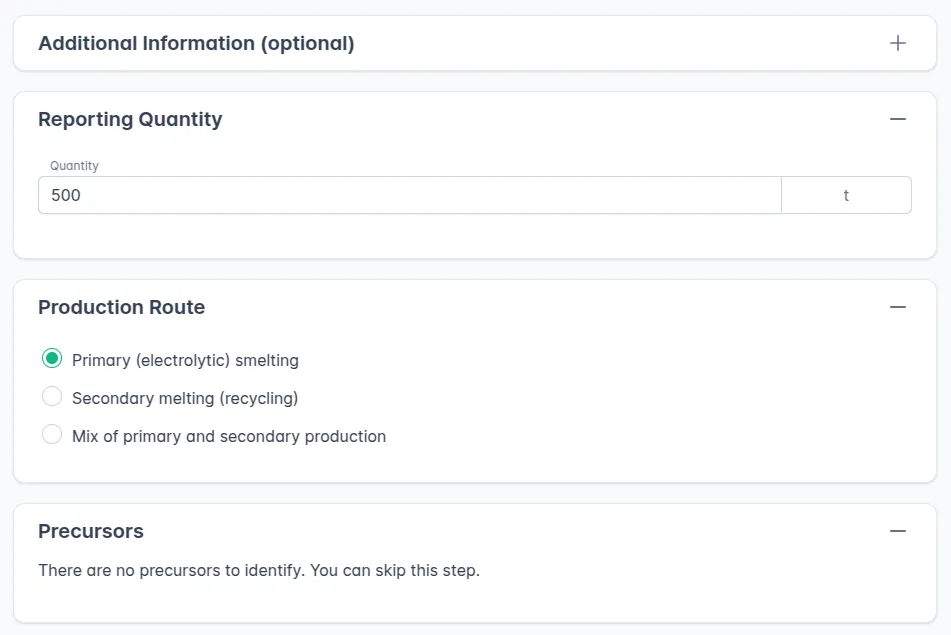Expand Additional Information with the plus icon
Screen dimensions: 951x635
click(x=897, y=43)
